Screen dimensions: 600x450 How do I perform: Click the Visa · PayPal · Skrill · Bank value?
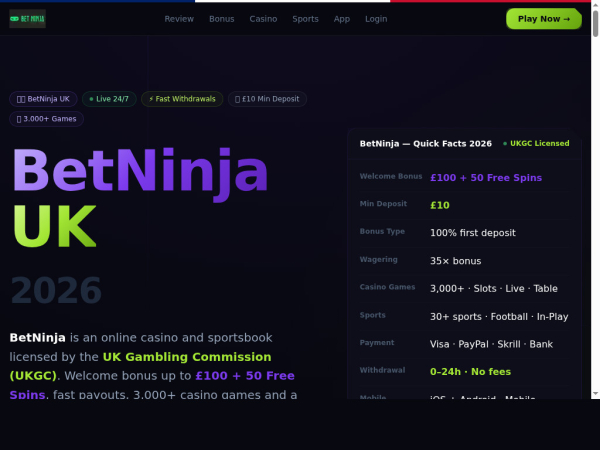(x=491, y=344)
